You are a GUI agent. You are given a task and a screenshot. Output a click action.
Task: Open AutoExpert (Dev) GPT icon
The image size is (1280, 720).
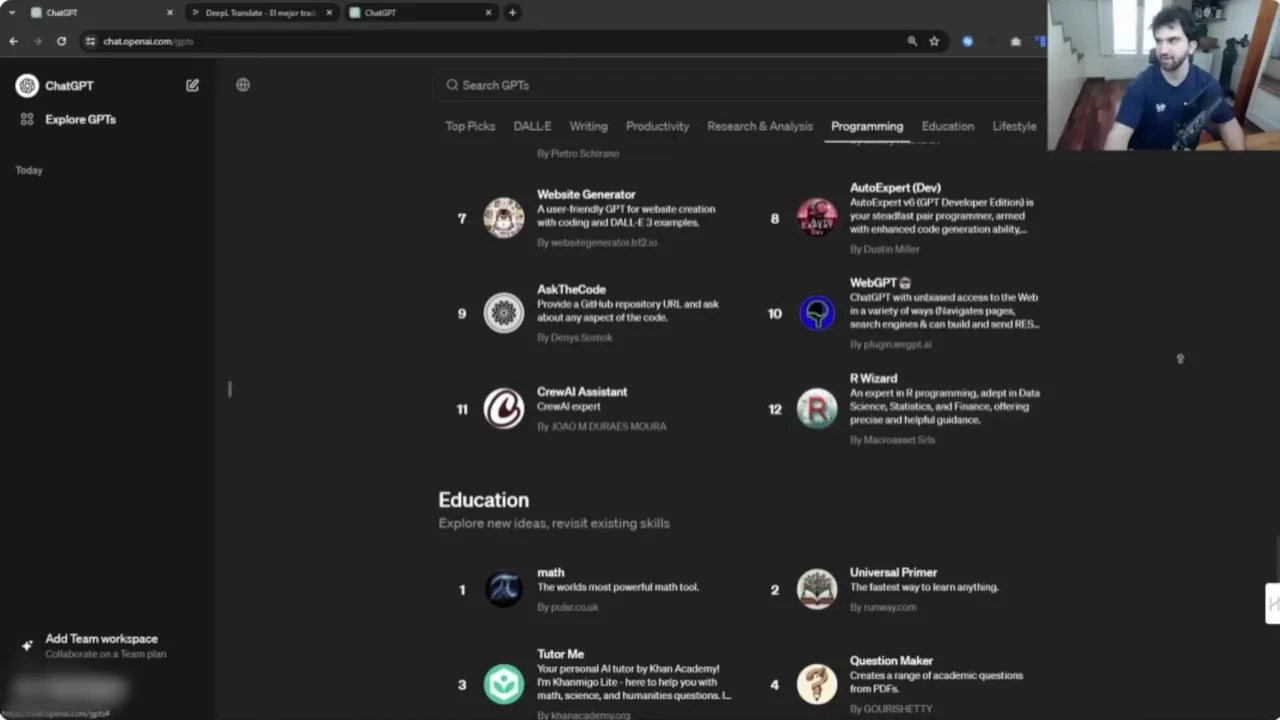[817, 217]
